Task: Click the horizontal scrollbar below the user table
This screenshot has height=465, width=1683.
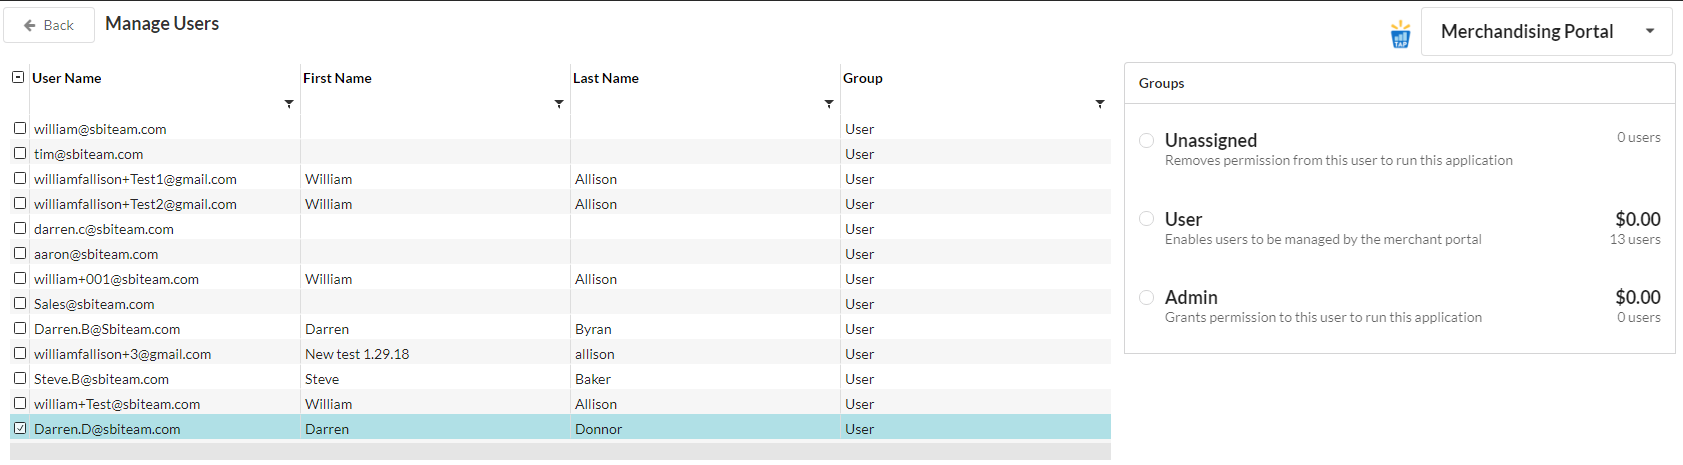Action: (x=560, y=451)
